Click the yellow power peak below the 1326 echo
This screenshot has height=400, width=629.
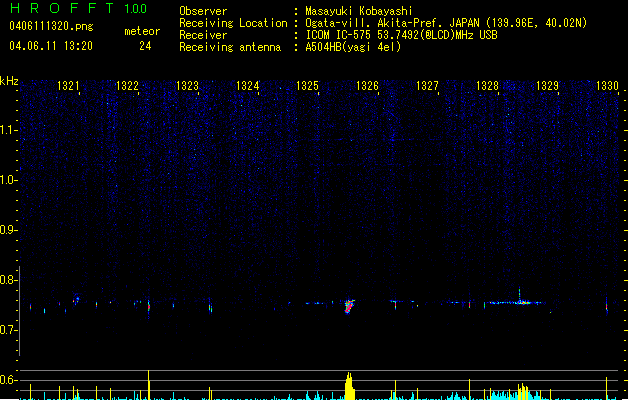point(349,386)
